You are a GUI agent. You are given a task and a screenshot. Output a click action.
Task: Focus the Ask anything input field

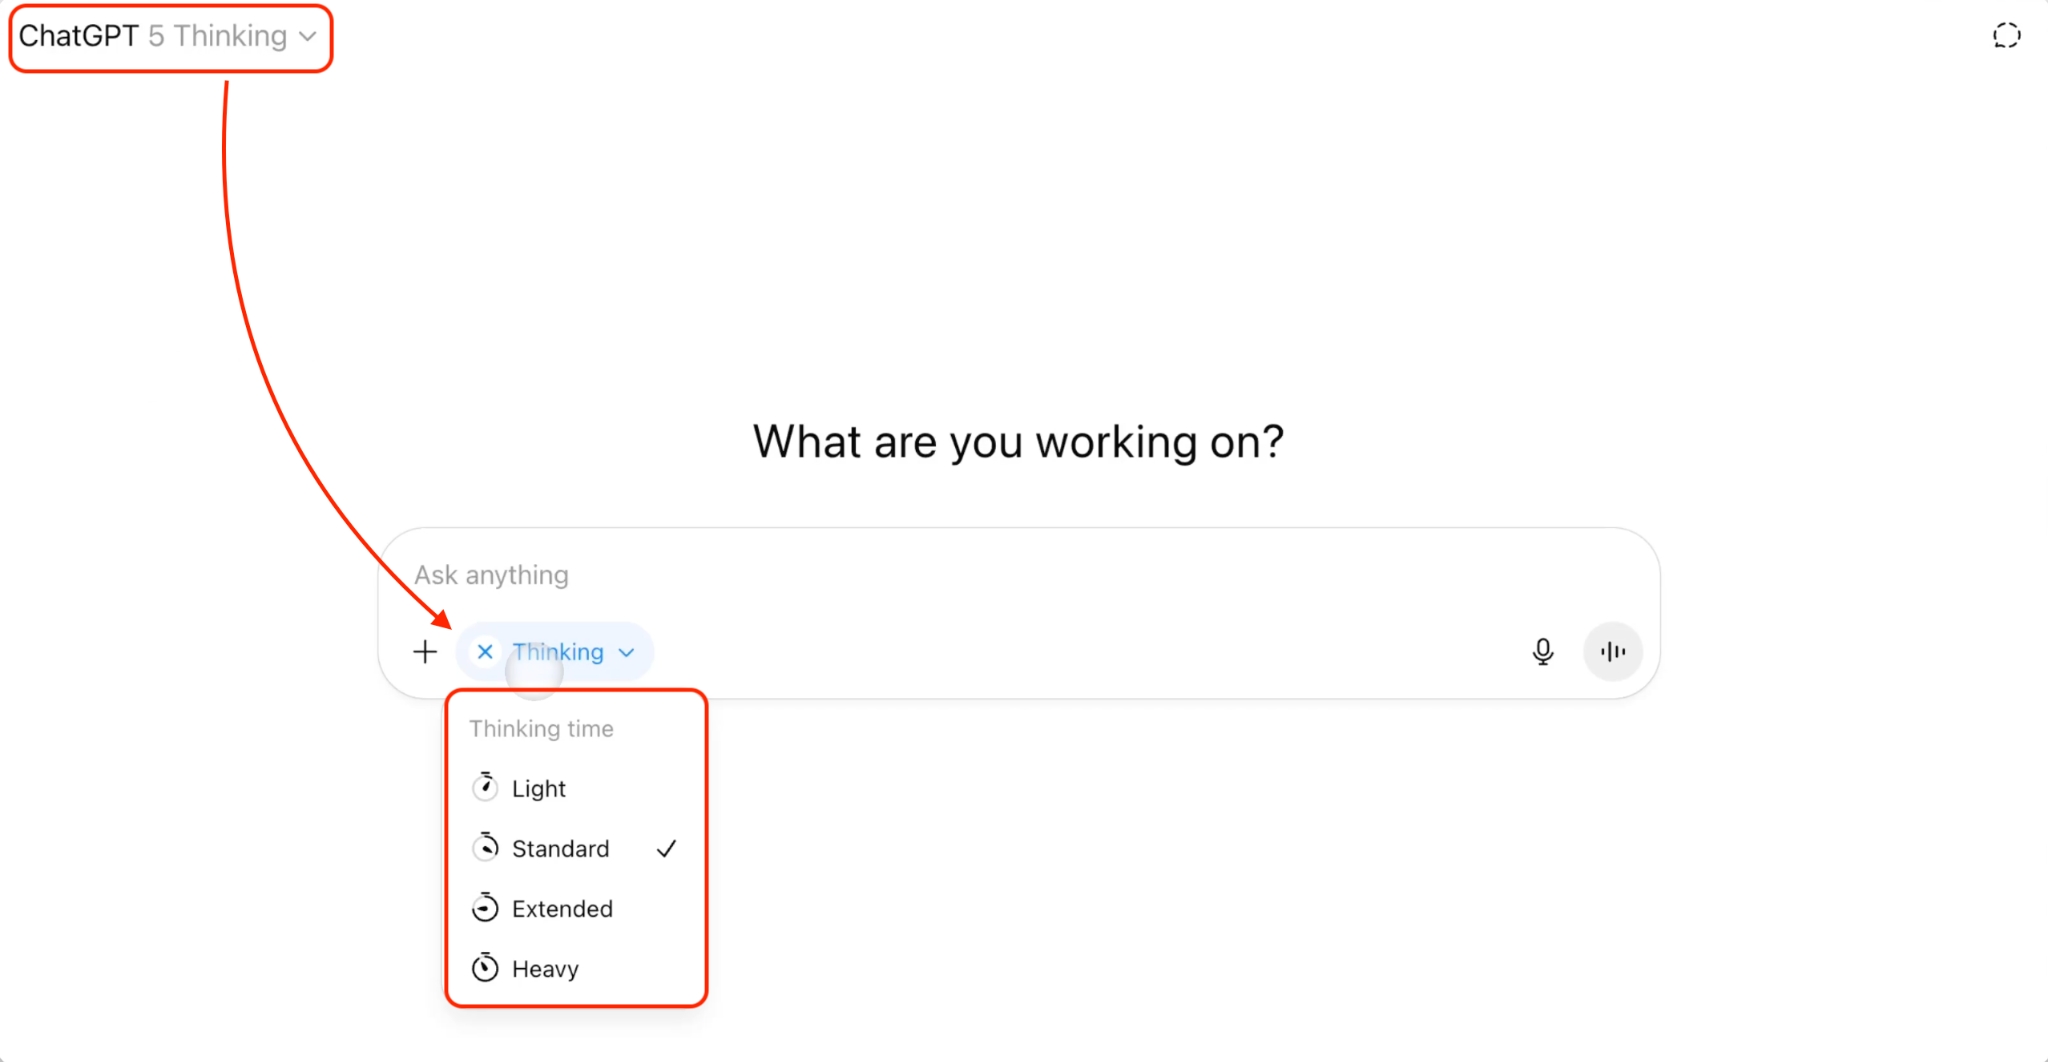pos(1018,575)
